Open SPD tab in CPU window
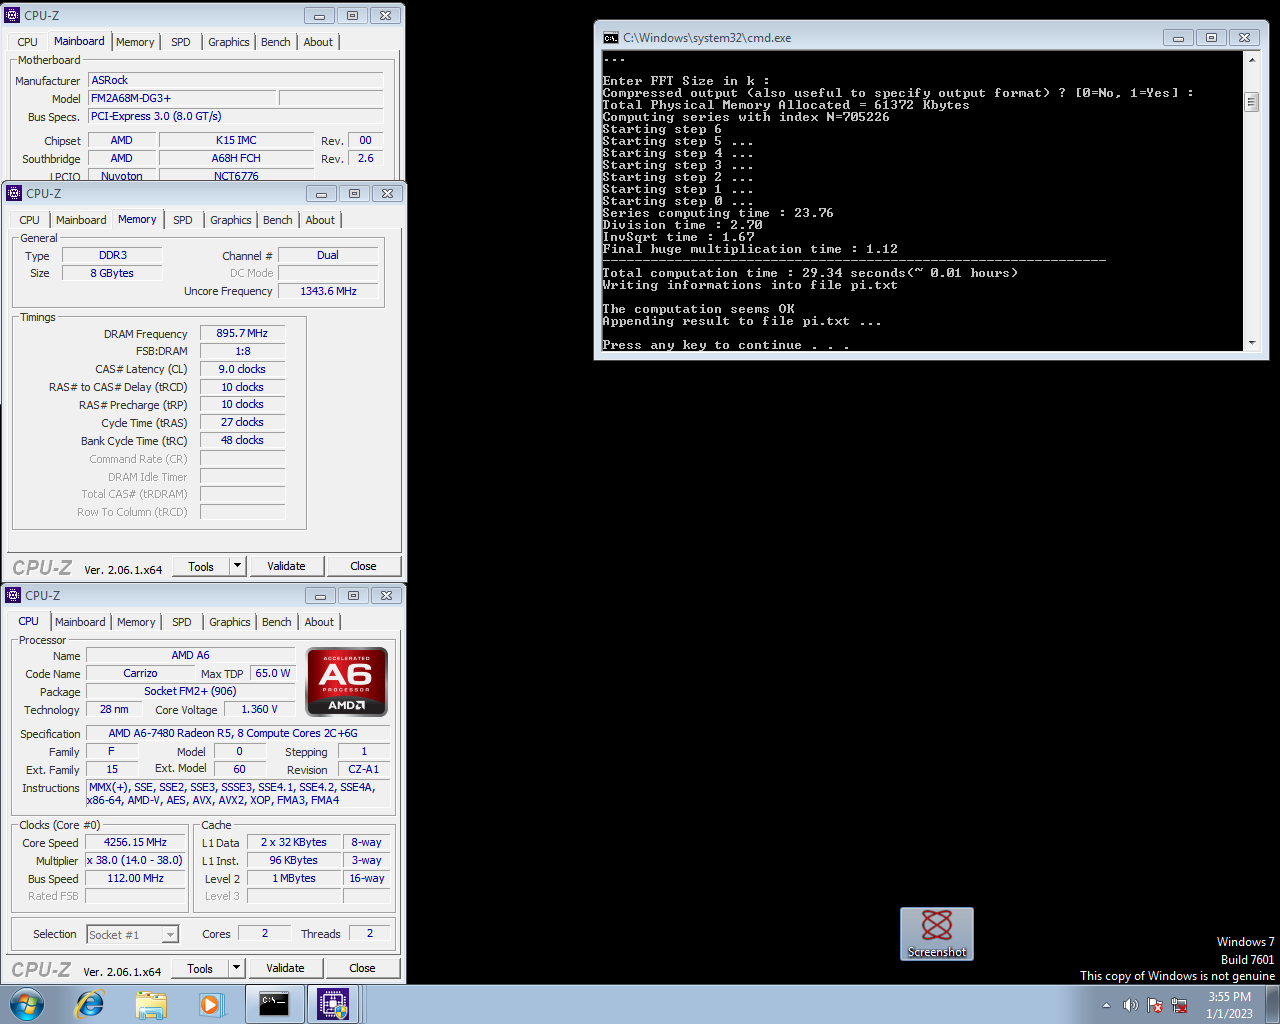The height and width of the screenshot is (1024, 1280). pos(181,622)
